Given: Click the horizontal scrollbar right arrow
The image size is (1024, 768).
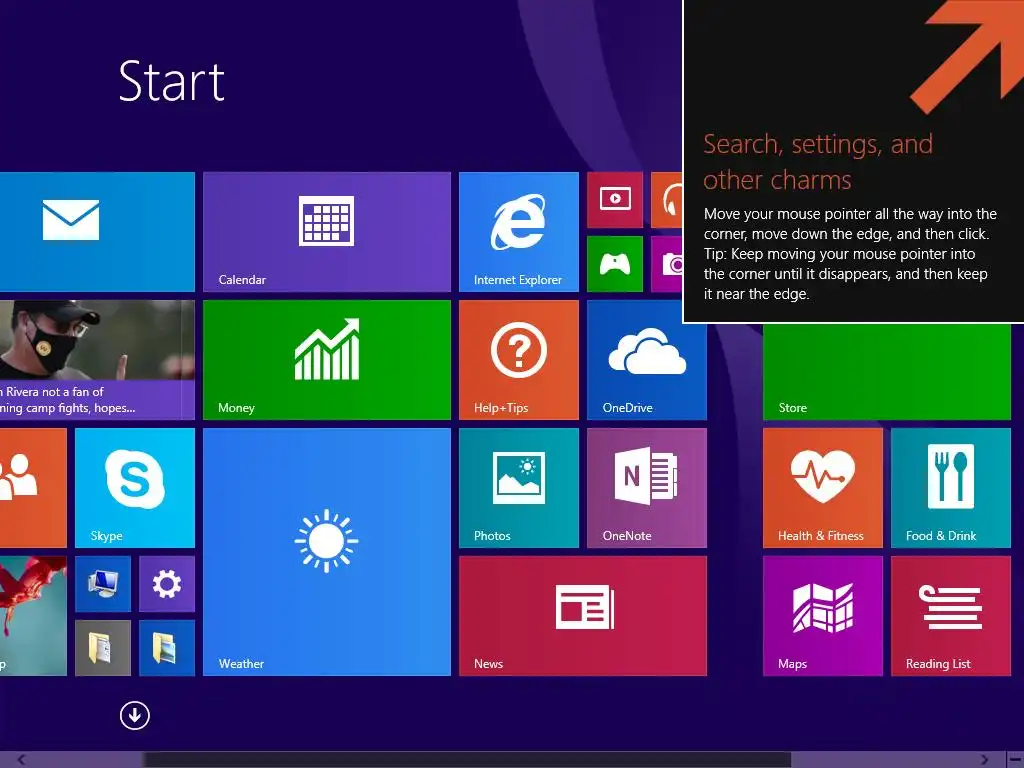Looking at the screenshot, I should pos(984,760).
